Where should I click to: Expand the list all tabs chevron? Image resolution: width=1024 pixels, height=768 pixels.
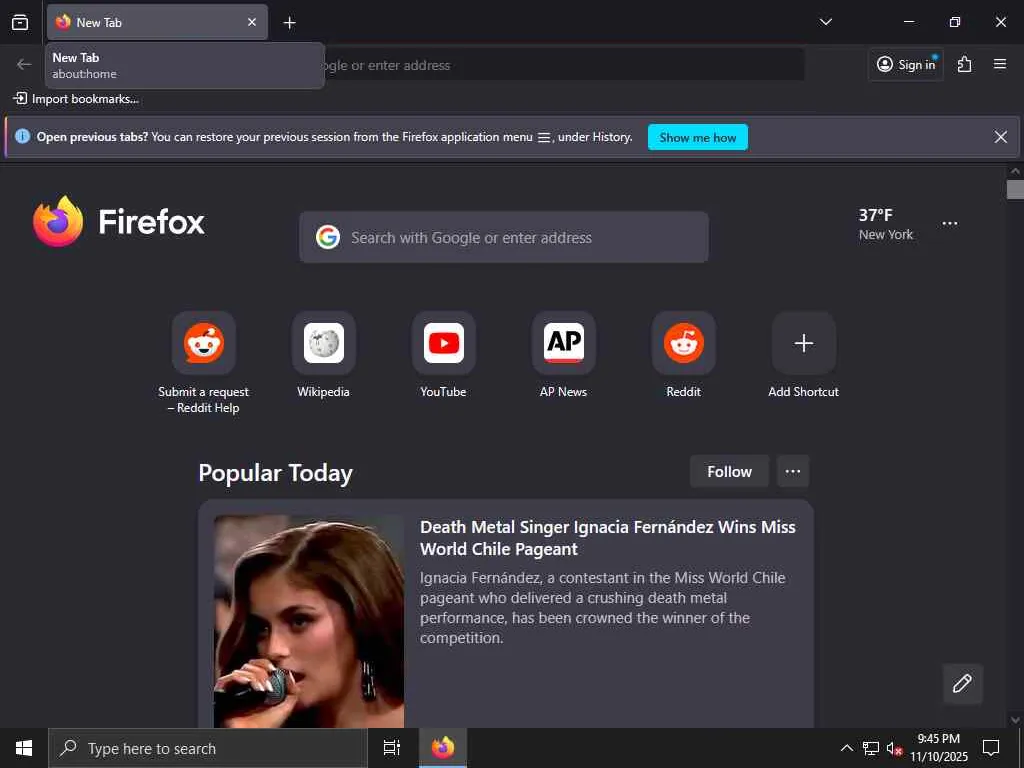pos(825,22)
